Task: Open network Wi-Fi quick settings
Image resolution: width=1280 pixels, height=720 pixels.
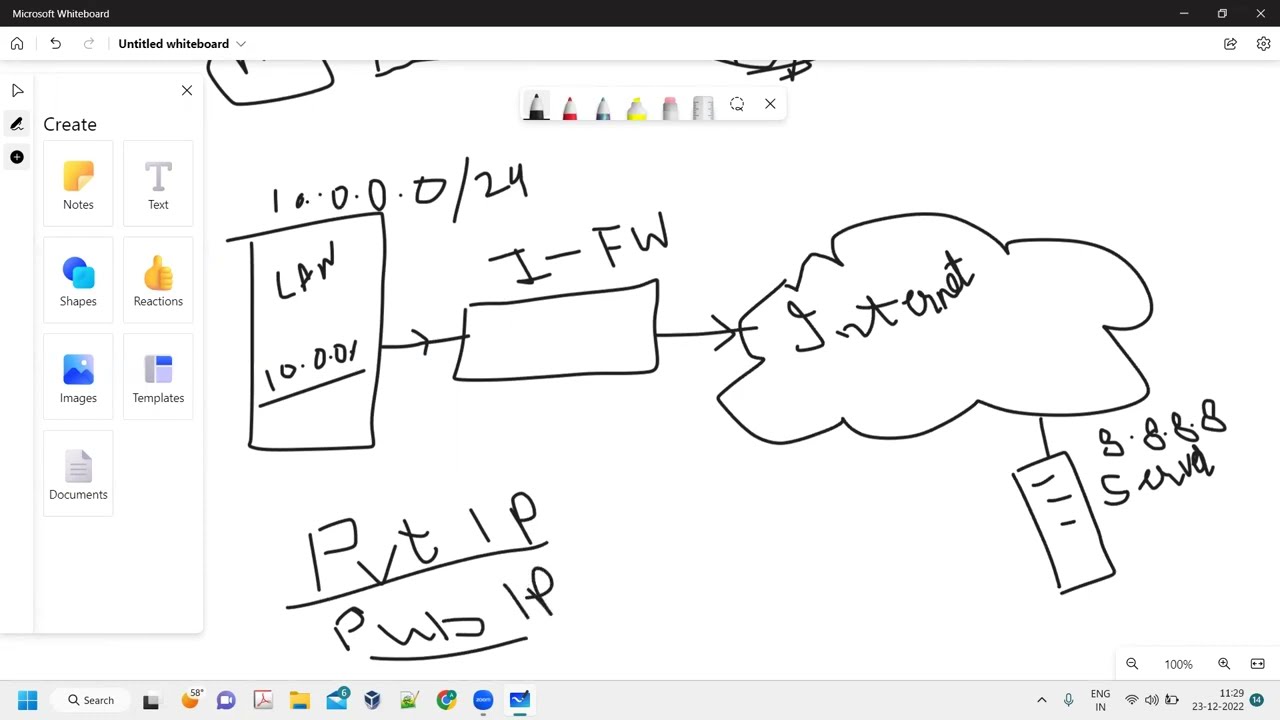Action: tap(1131, 700)
